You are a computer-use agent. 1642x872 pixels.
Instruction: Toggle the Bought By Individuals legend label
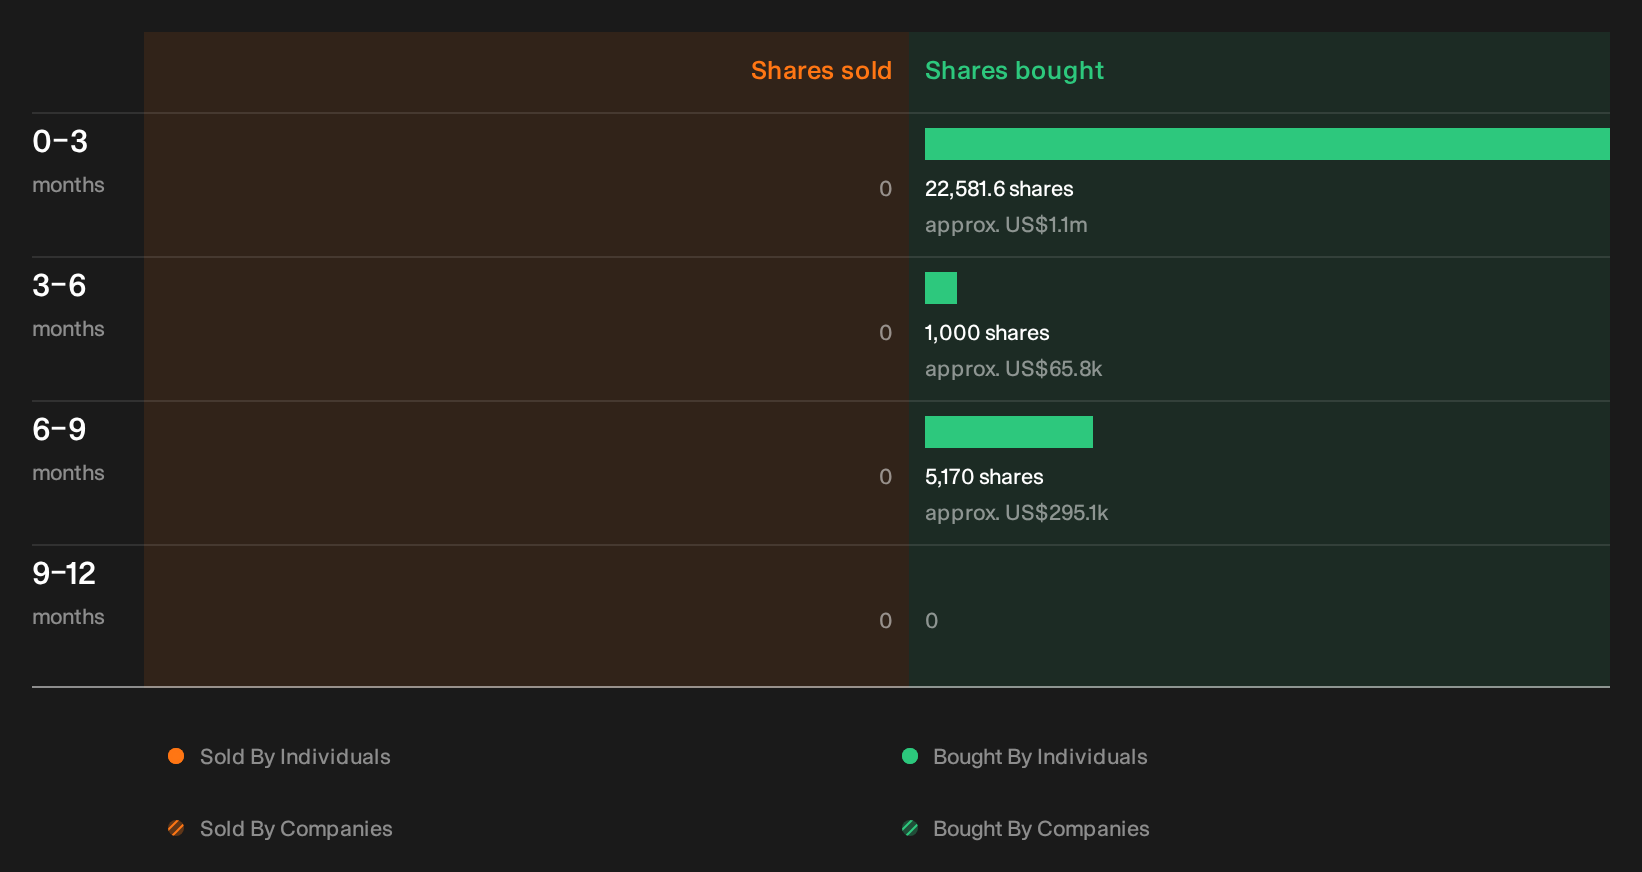click(x=1040, y=757)
